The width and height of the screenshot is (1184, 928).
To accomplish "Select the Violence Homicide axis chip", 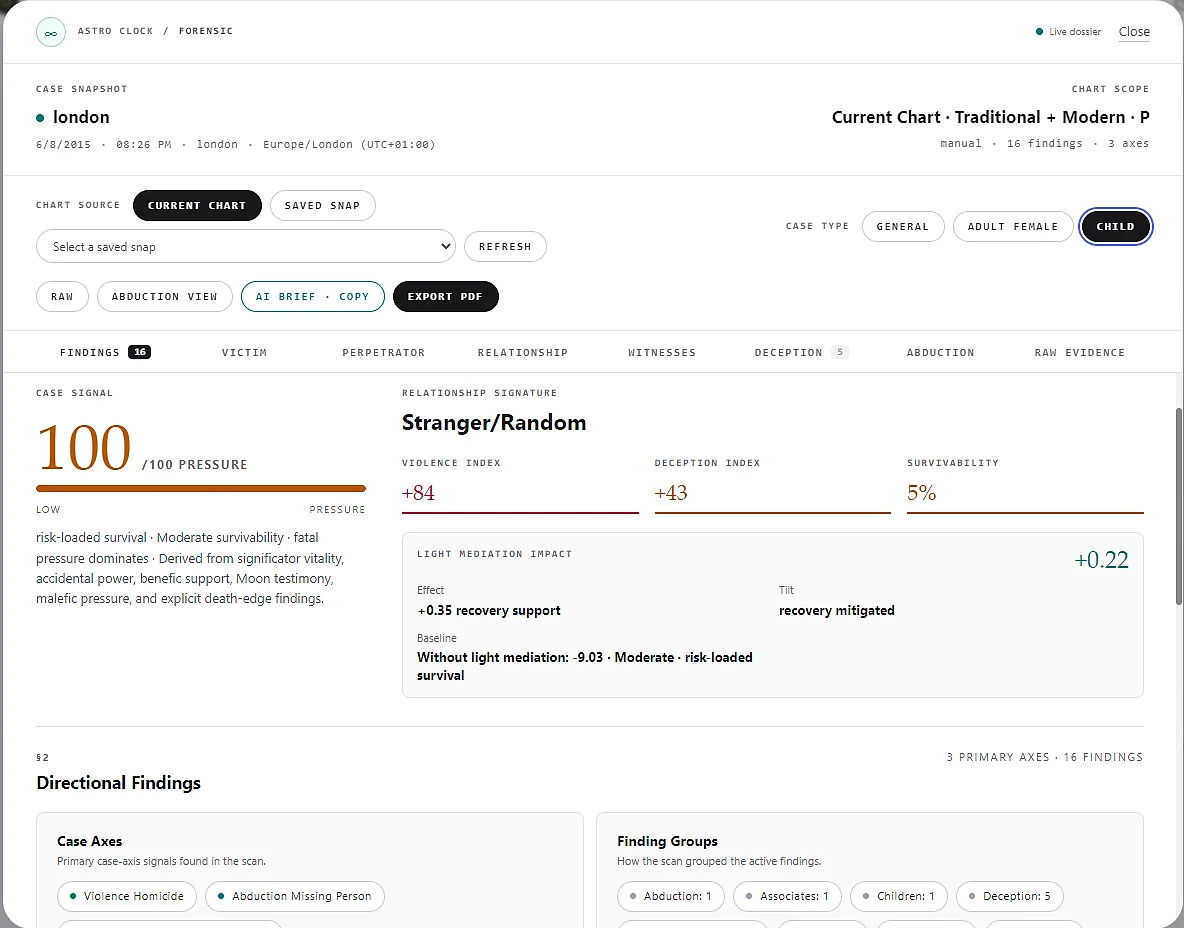I will [127, 896].
